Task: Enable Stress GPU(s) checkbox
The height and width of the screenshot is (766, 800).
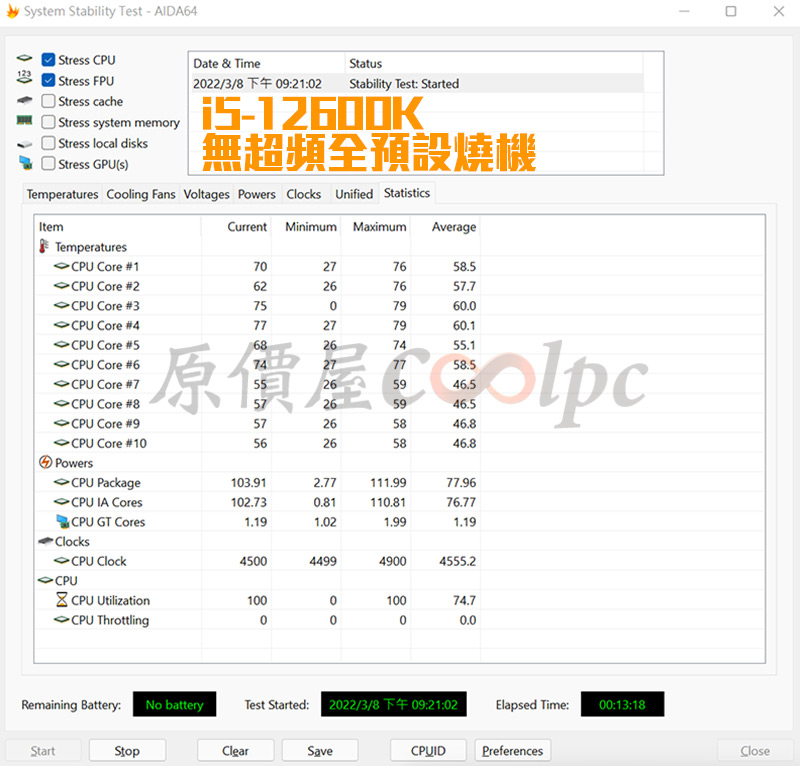Action: pos(48,164)
